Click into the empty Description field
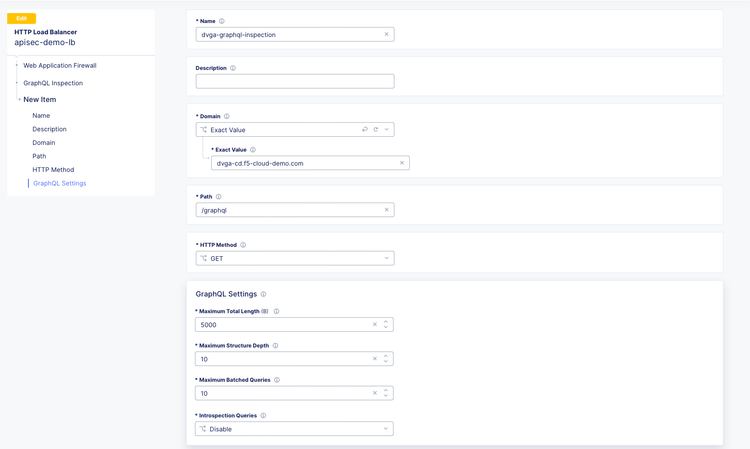This screenshot has width=750, height=449. pyautogui.click(x=295, y=81)
